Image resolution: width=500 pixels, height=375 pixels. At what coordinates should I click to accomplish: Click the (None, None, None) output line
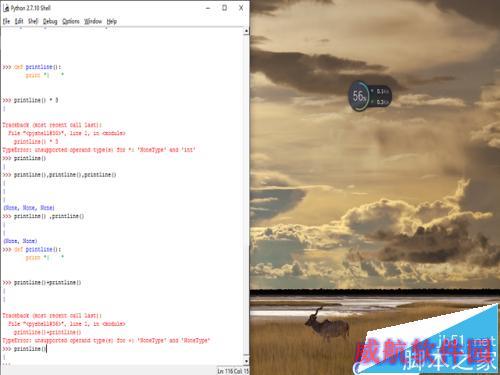(29, 208)
